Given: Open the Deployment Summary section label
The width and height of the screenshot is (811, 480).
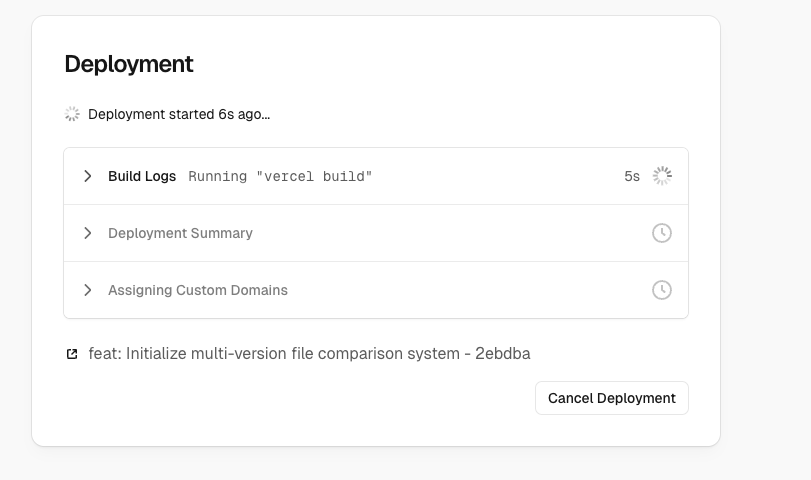Looking at the screenshot, I should pyautogui.click(x=180, y=233).
